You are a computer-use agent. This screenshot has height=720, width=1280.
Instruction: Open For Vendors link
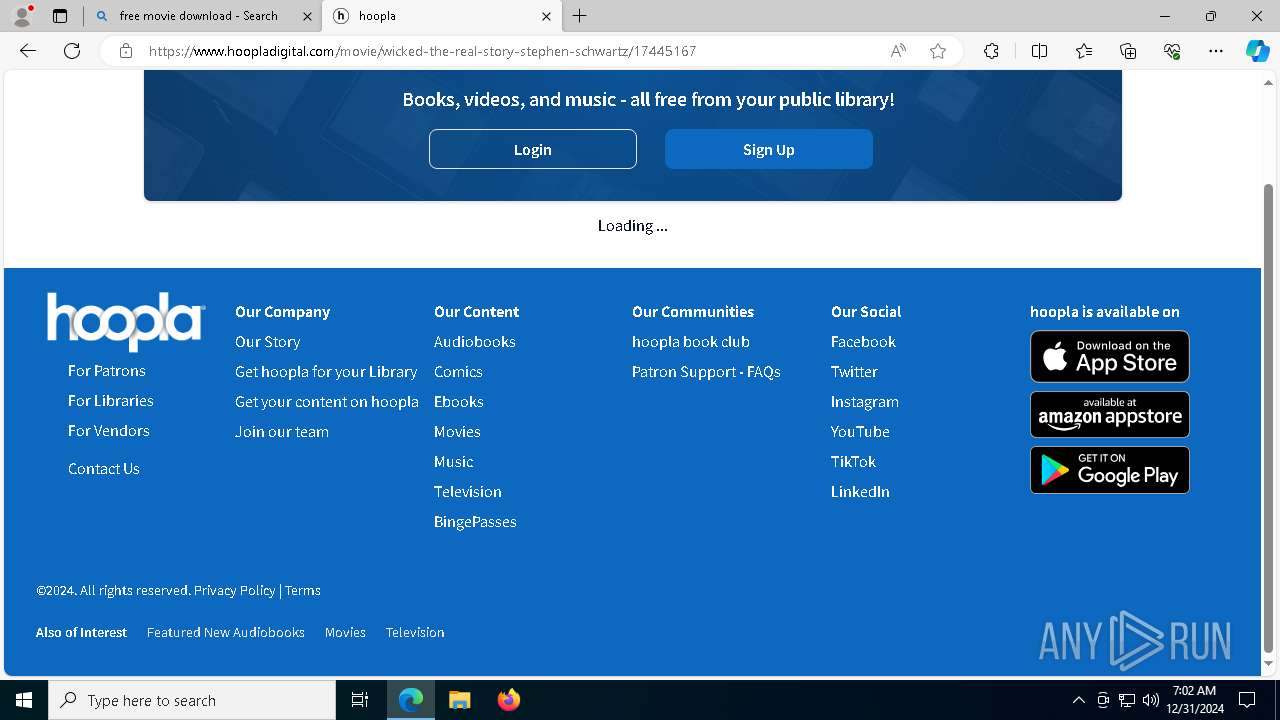[109, 430]
